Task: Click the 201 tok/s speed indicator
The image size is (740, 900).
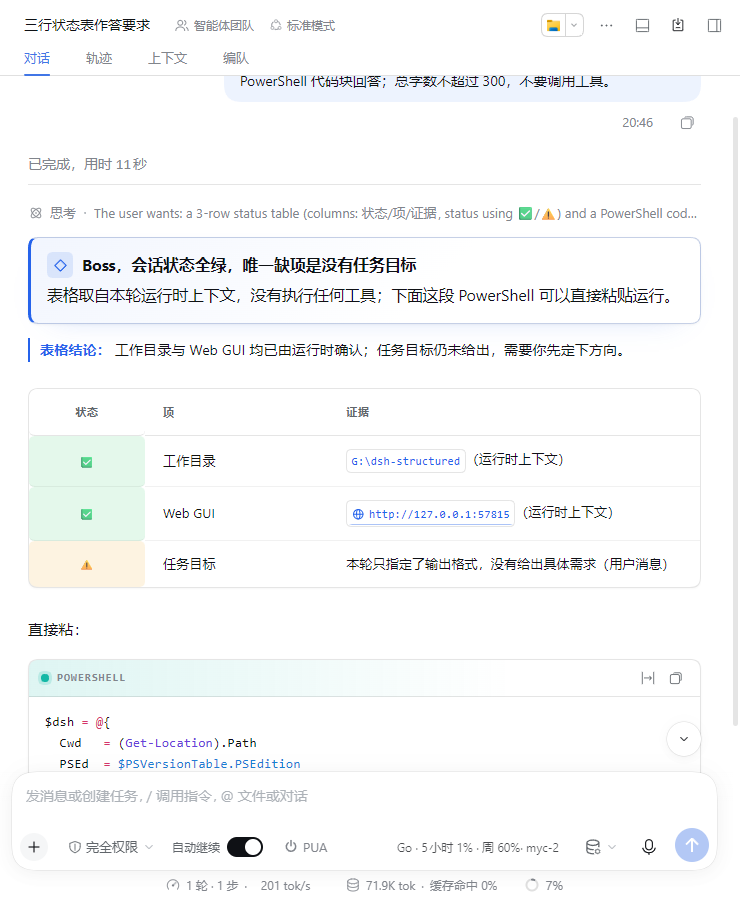Action: click(285, 886)
